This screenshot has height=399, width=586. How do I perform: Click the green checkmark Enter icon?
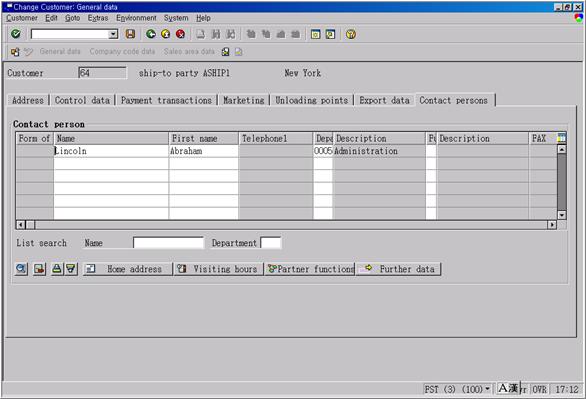(x=16, y=34)
